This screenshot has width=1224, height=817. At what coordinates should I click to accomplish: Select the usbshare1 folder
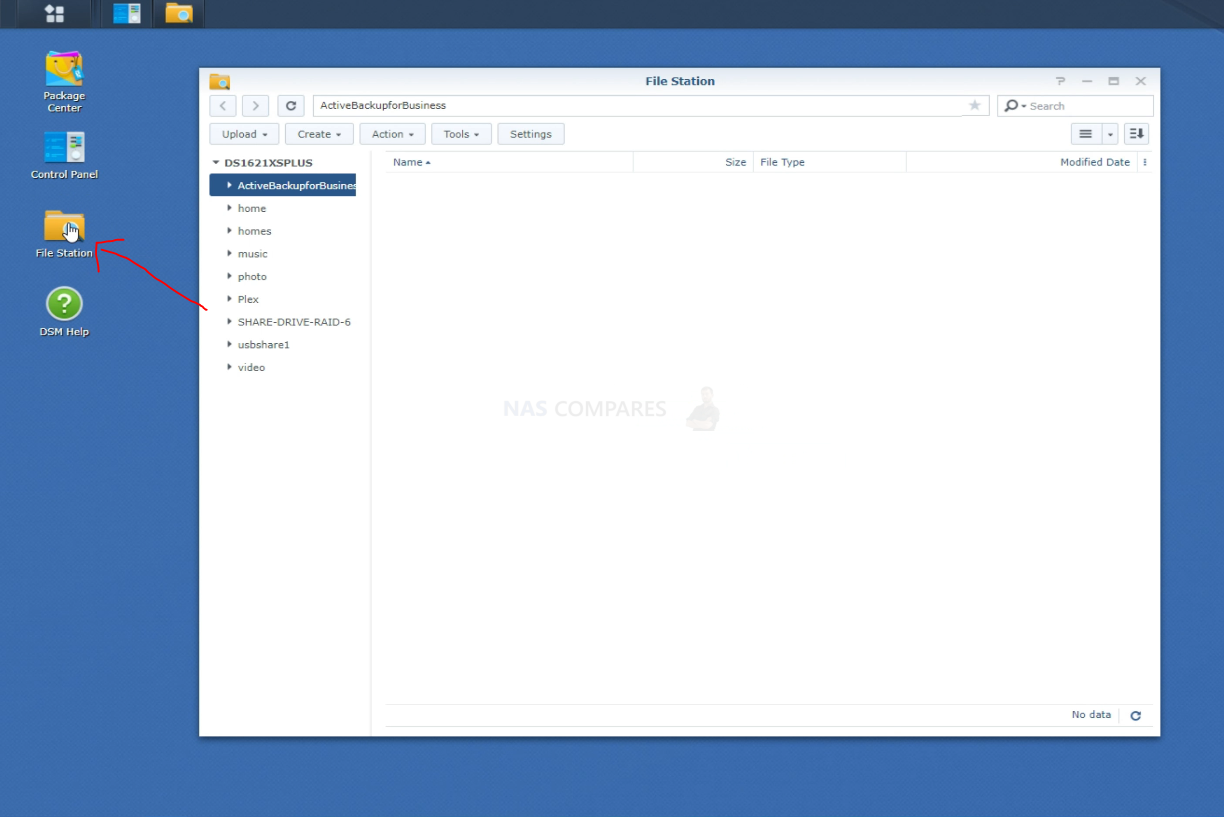264,344
